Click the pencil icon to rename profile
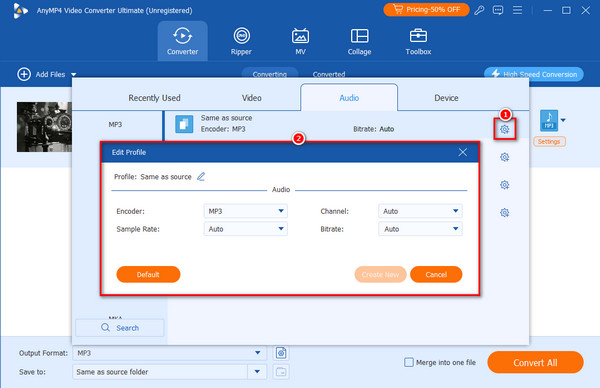This screenshot has height=388, width=600. tap(201, 176)
